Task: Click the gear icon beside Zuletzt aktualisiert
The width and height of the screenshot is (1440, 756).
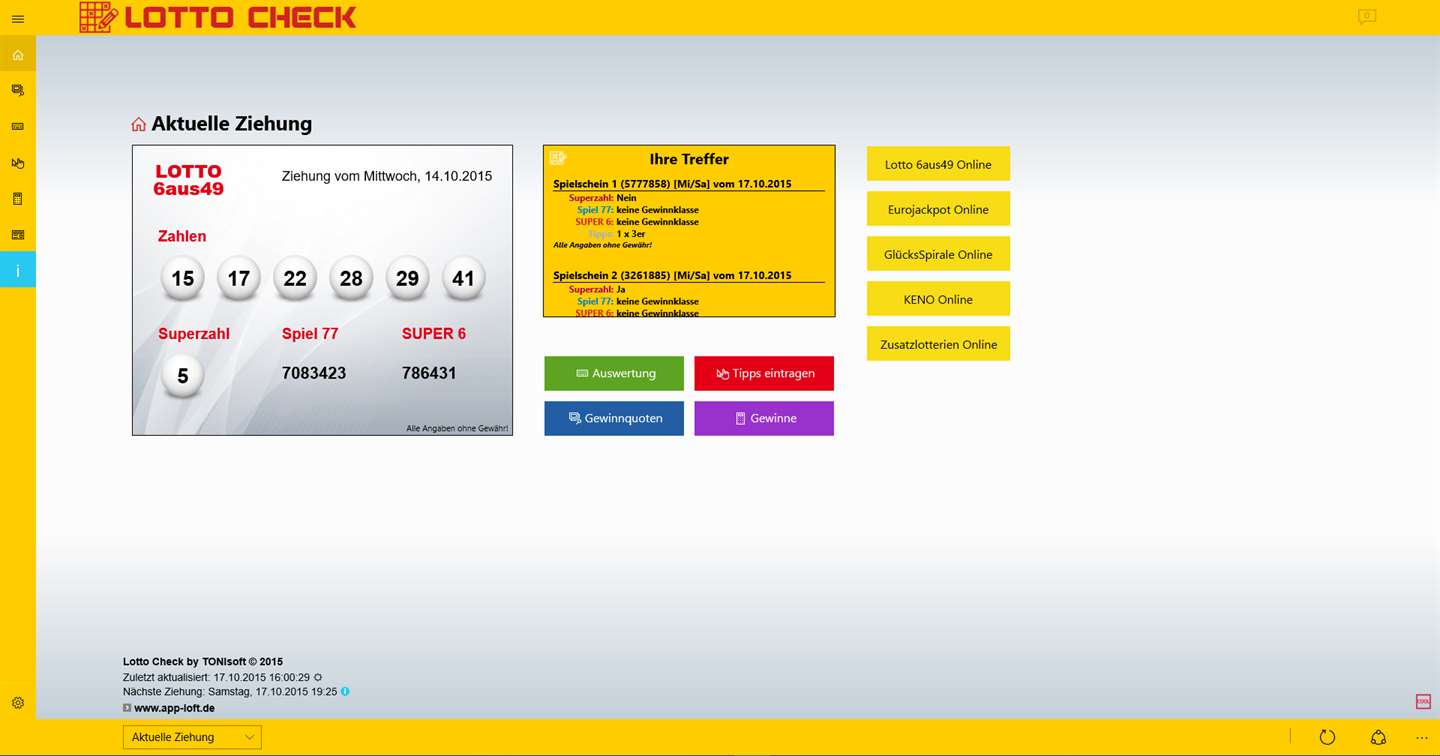Action: coord(318,677)
